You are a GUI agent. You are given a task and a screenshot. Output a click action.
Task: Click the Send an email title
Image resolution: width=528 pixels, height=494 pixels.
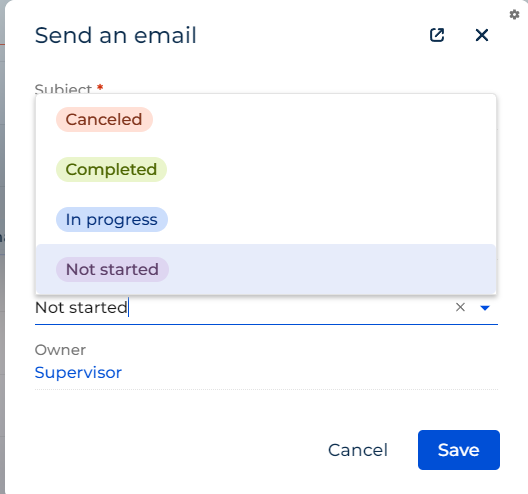[116, 35]
